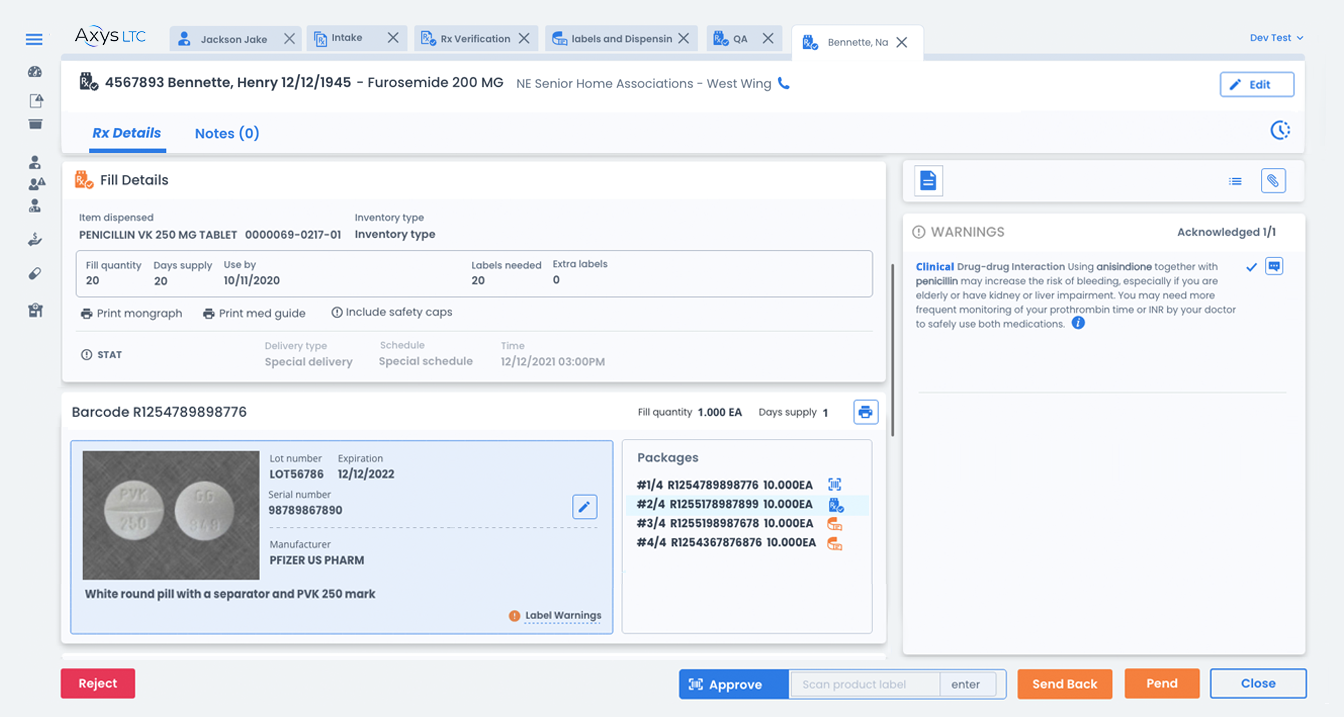Screen dimensions: 1344x717
Task: Click the Edit button
Action: tap(1257, 85)
